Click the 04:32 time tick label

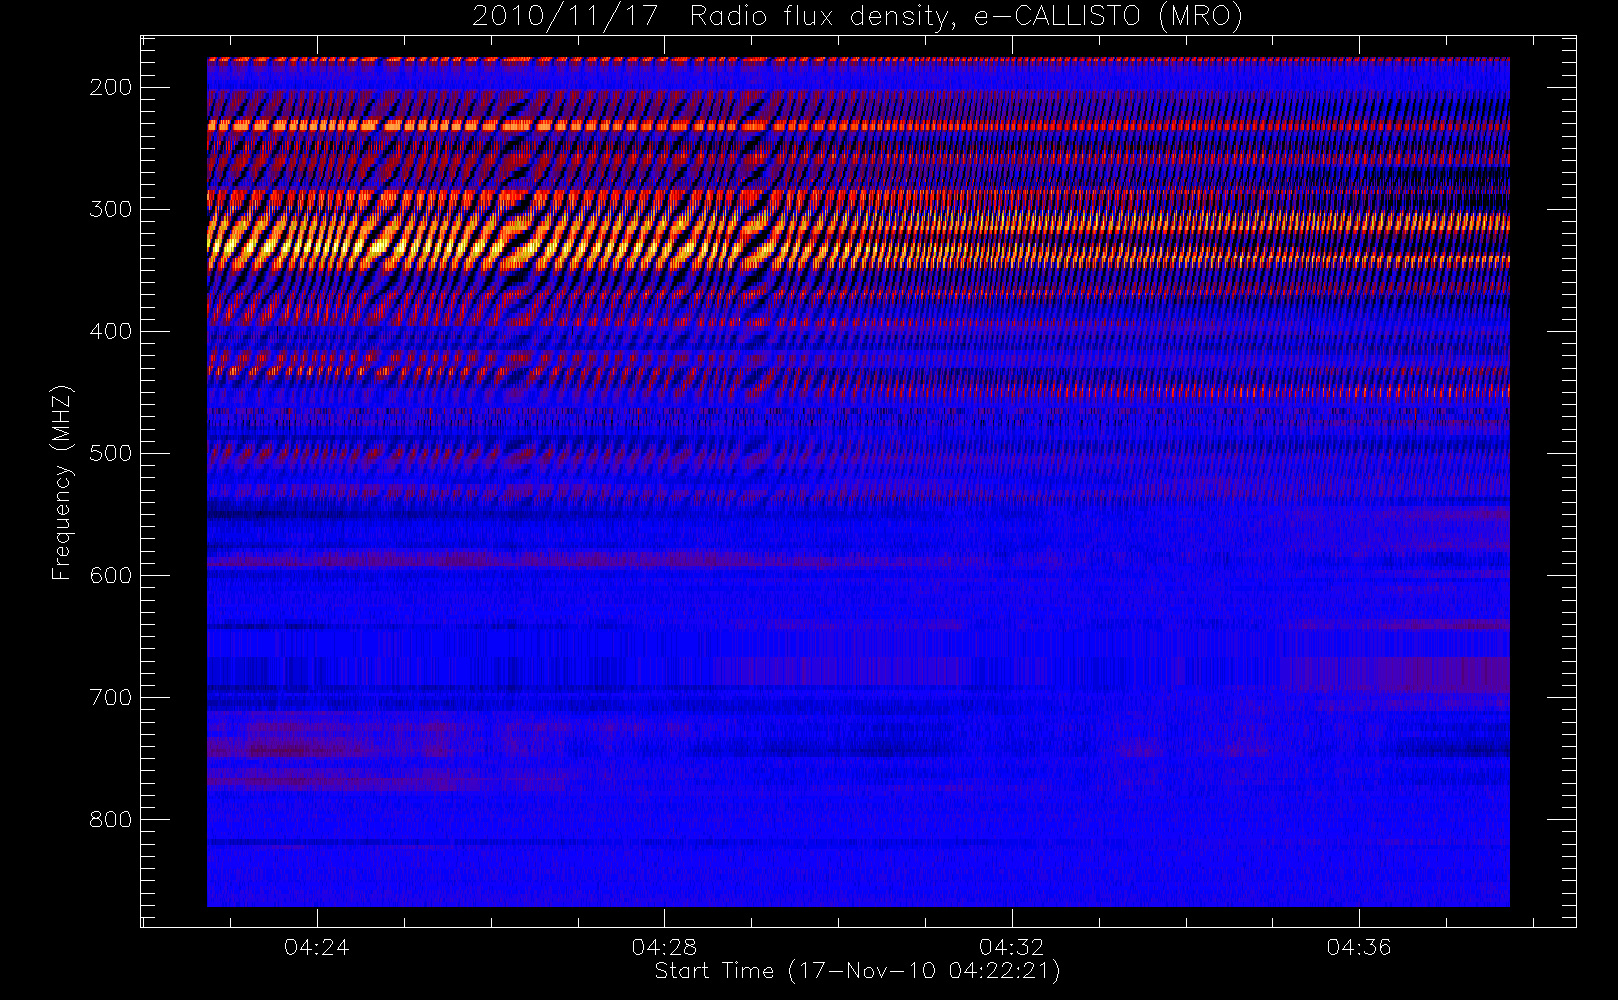click(1012, 947)
